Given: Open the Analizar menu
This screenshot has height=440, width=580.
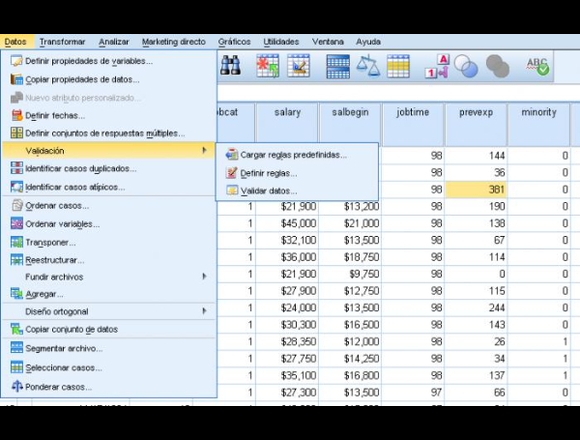Looking at the screenshot, I should click(x=114, y=42).
